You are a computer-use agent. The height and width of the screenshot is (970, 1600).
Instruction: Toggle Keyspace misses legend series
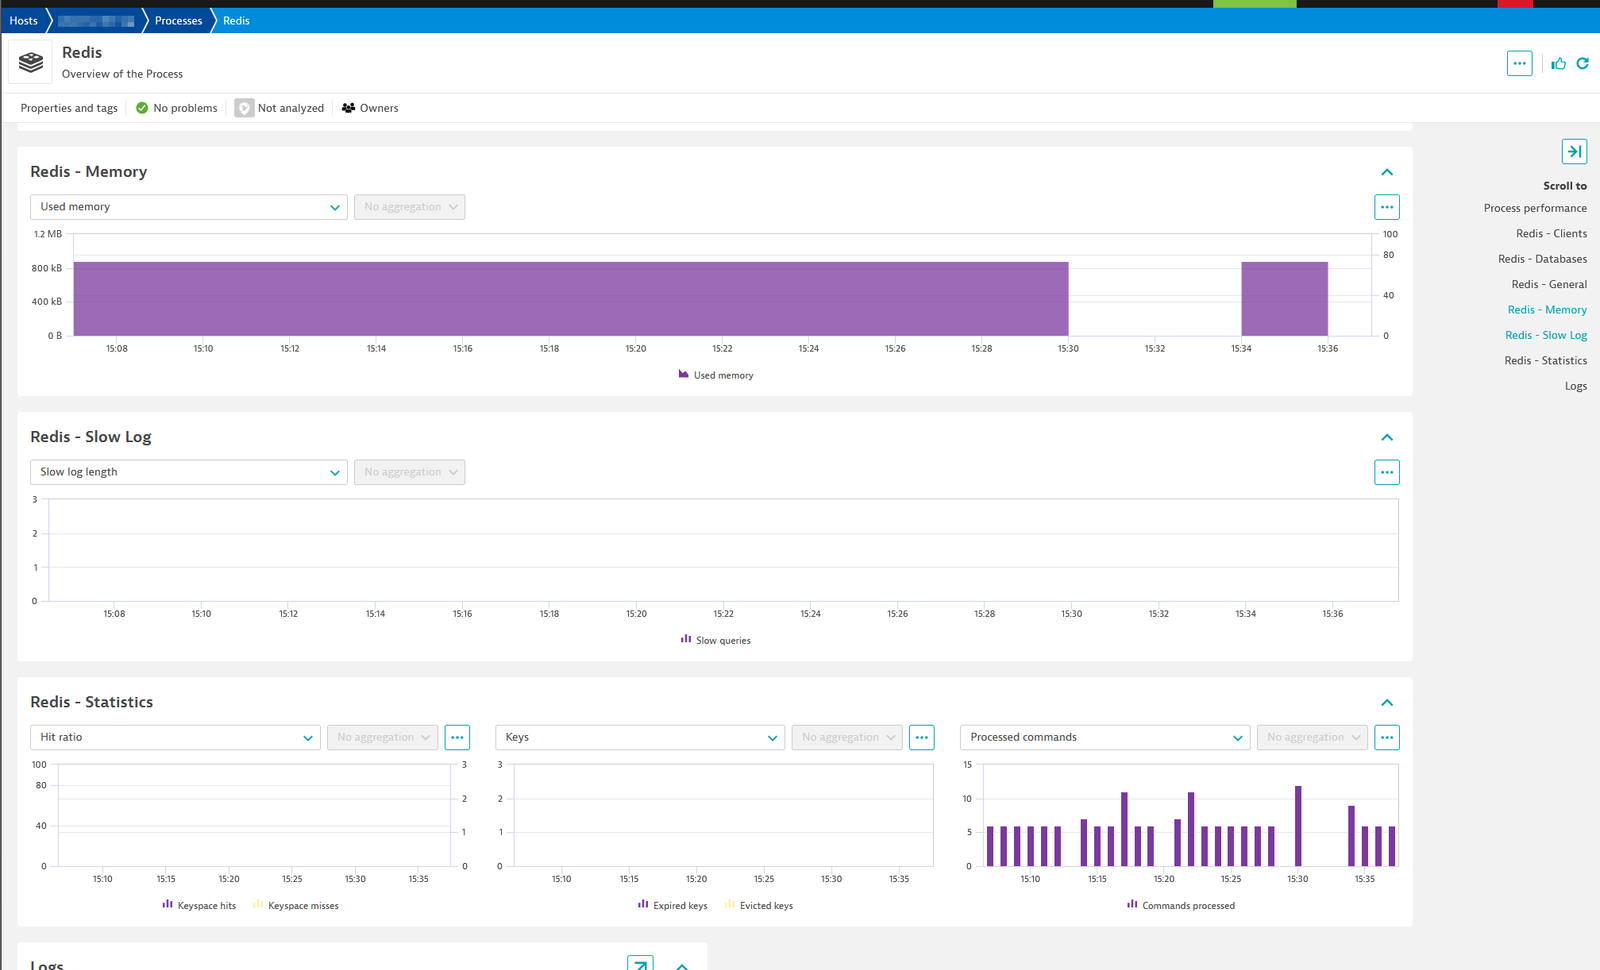296,905
